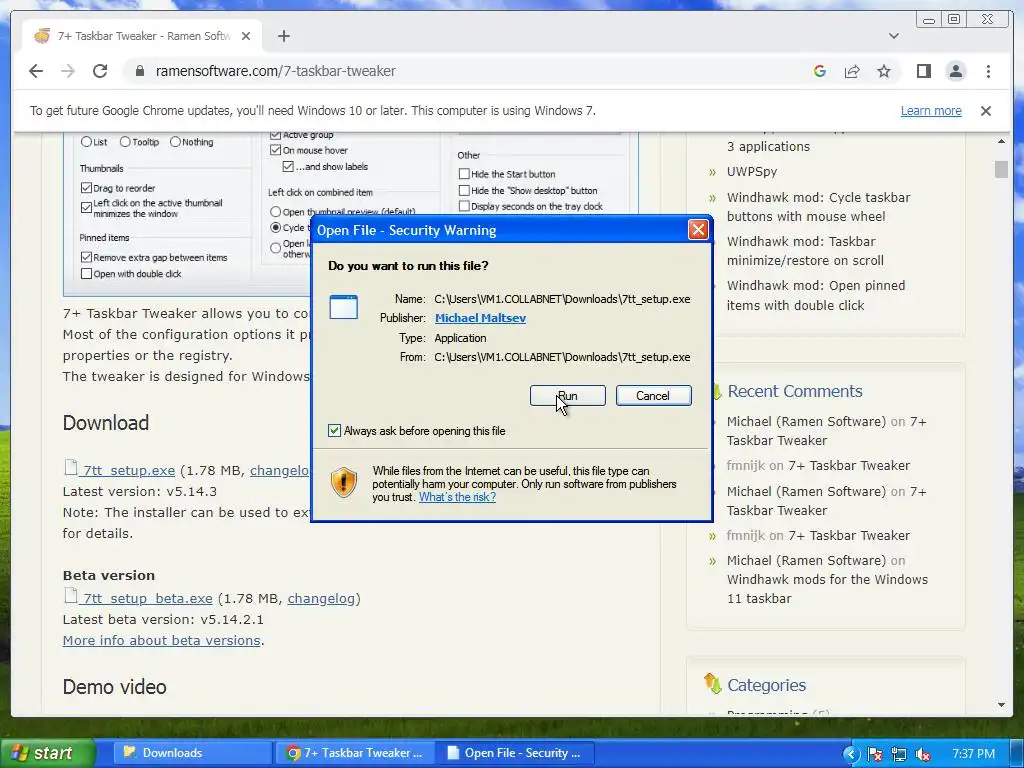Select the Tooltip radio option
The width and height of the screenshot is (1024, 768).
(x=125, y=142)
